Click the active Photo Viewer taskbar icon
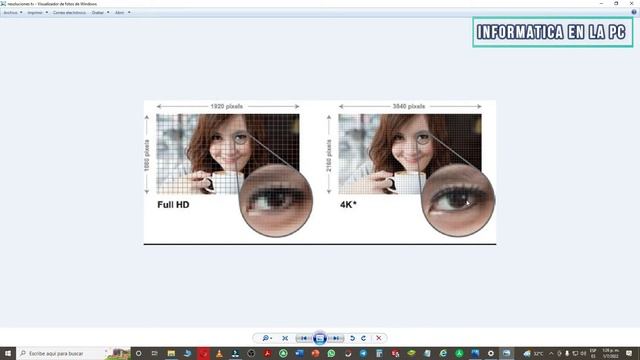The height and width of the screenshot is (360, 640). click(507, 353)
